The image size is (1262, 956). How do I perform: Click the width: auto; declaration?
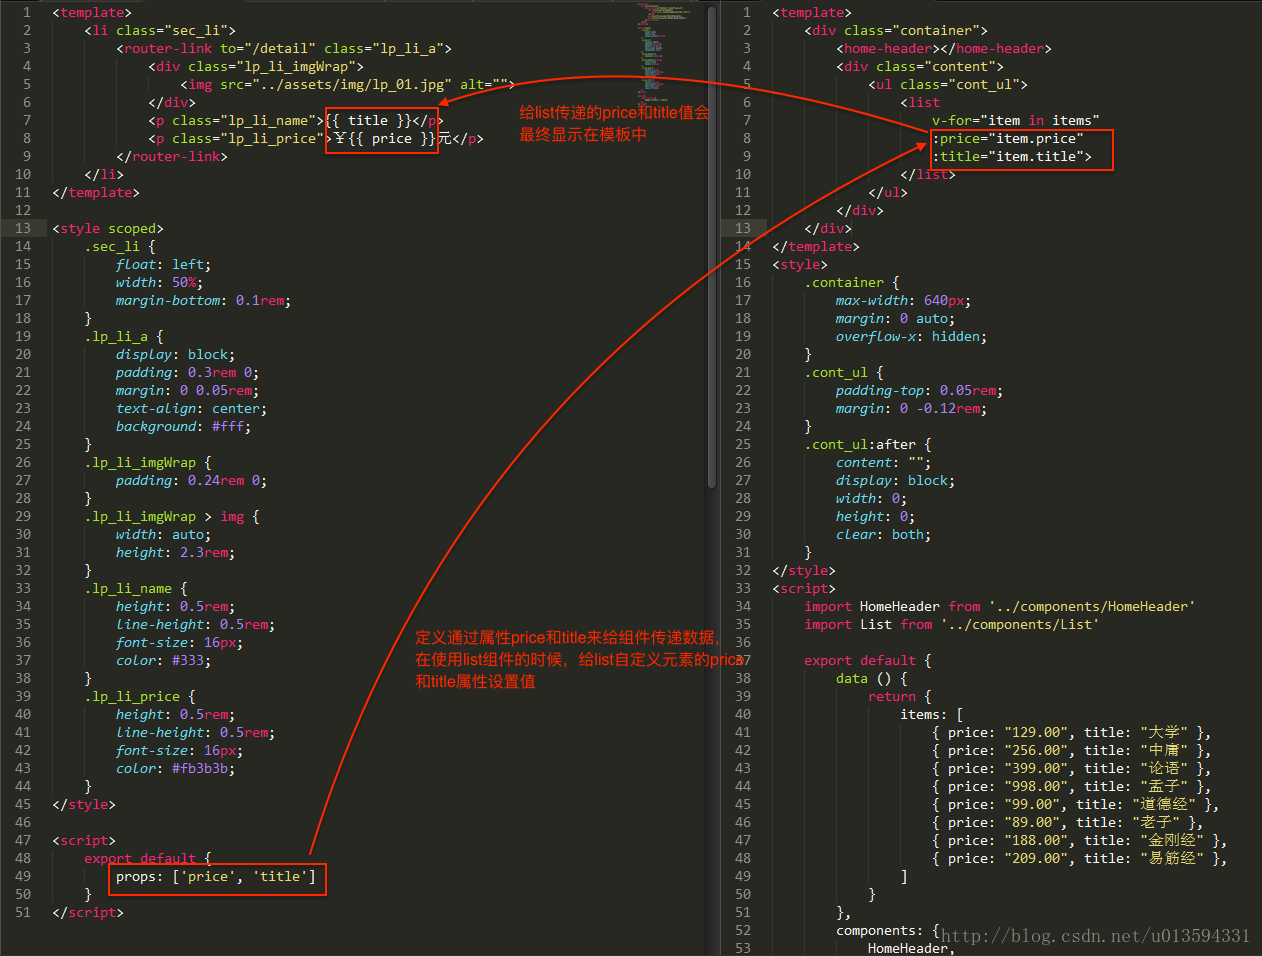[x=163, y=534]
